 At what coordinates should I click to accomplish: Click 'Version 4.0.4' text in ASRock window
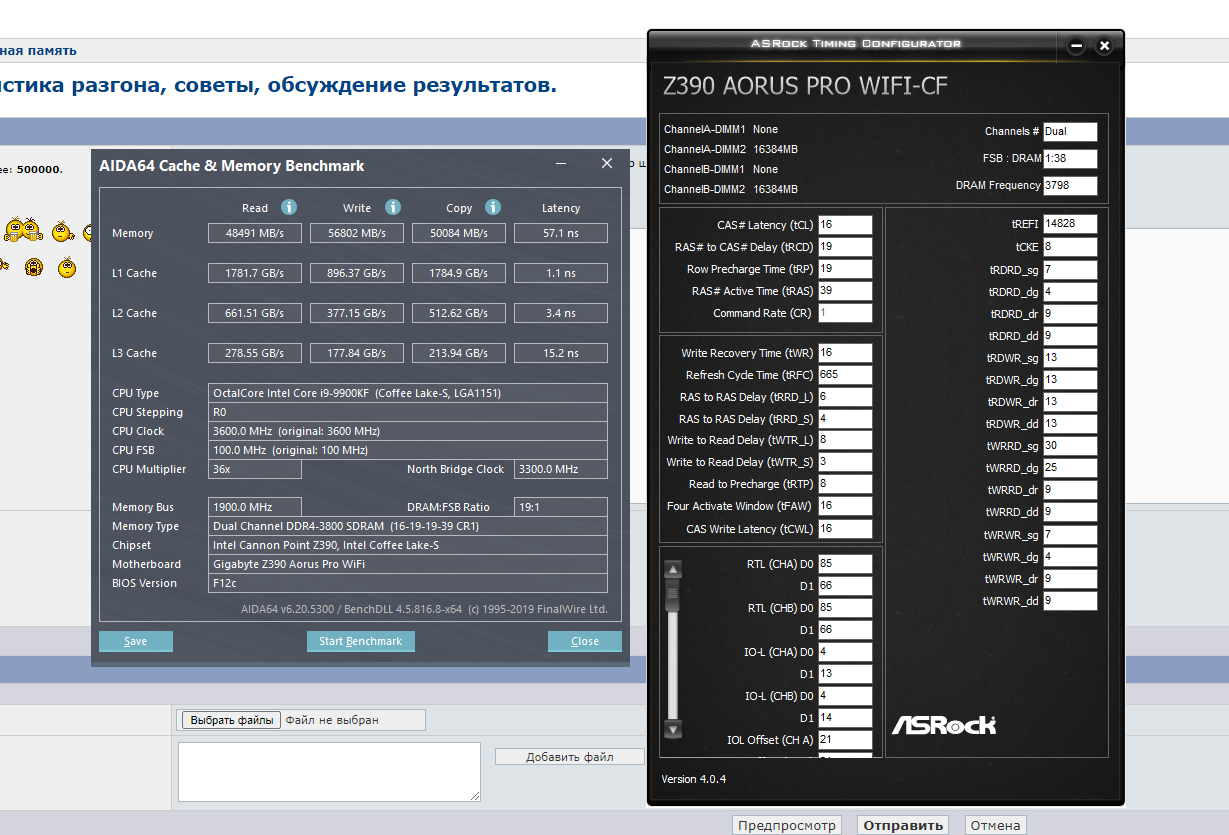coord(694,779)
